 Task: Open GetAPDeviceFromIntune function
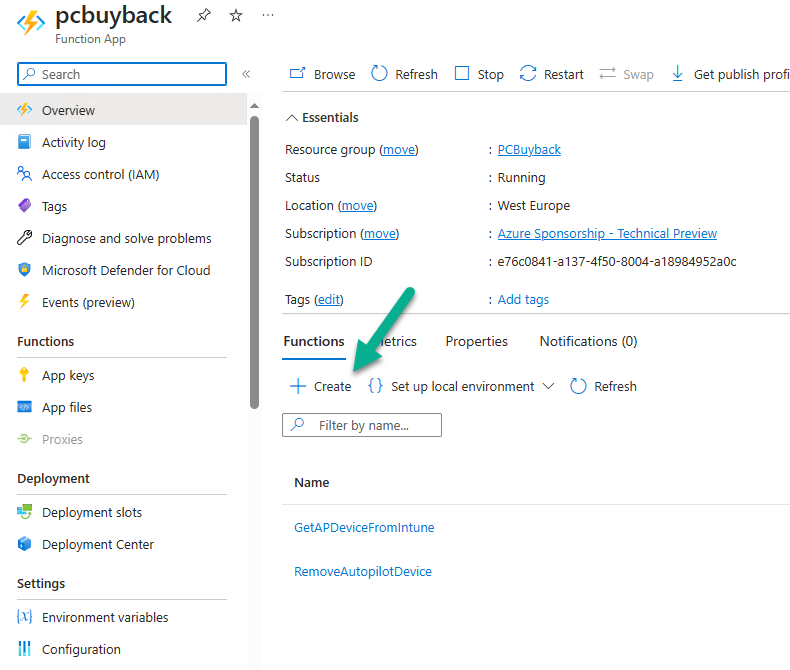coord(364,527)
